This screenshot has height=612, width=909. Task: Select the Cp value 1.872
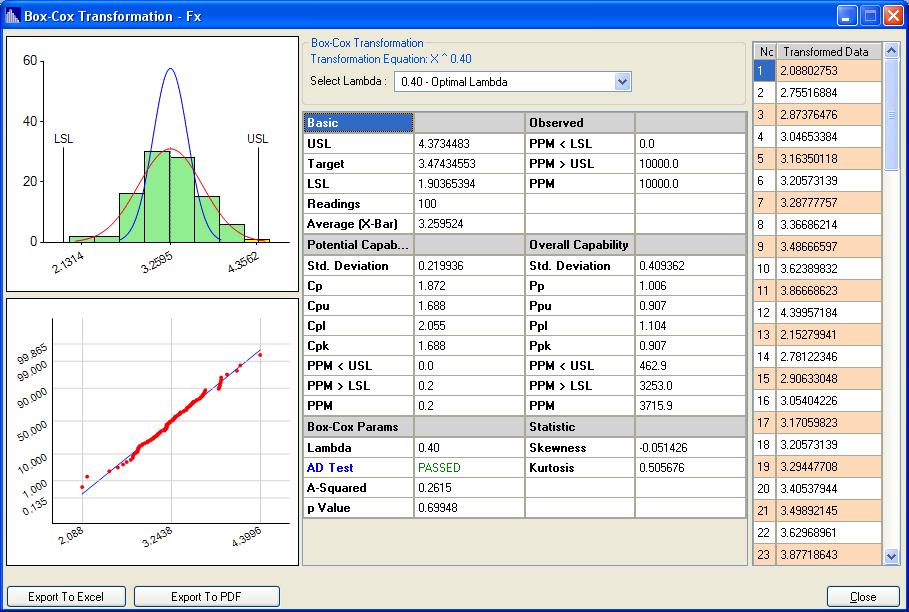469,286
